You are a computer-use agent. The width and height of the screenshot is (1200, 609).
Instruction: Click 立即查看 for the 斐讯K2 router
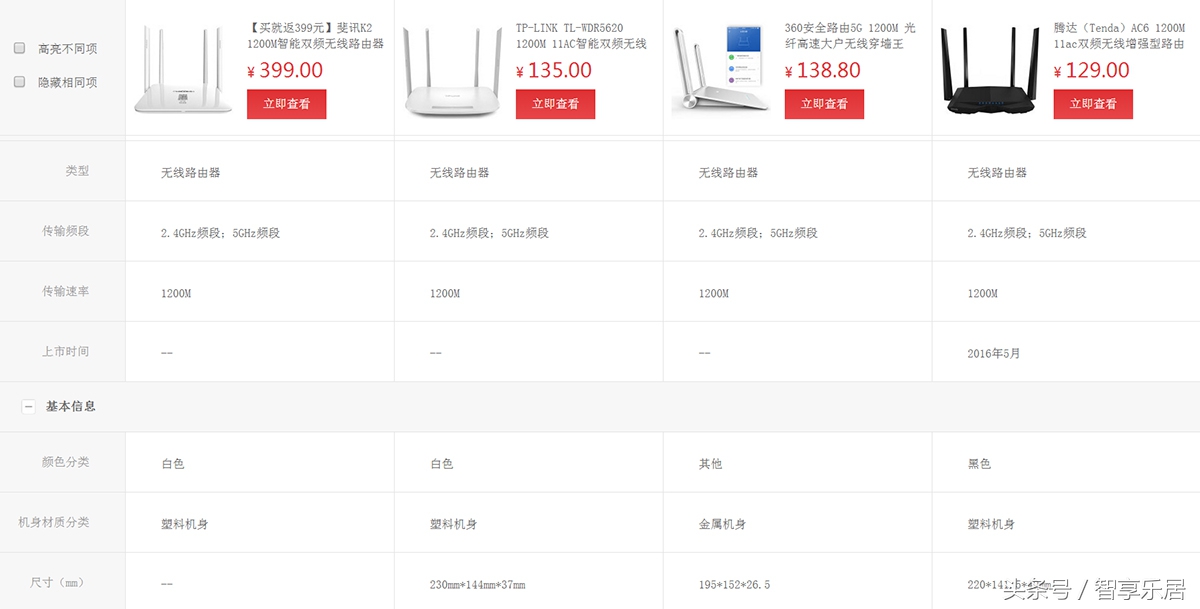[286, 103]
